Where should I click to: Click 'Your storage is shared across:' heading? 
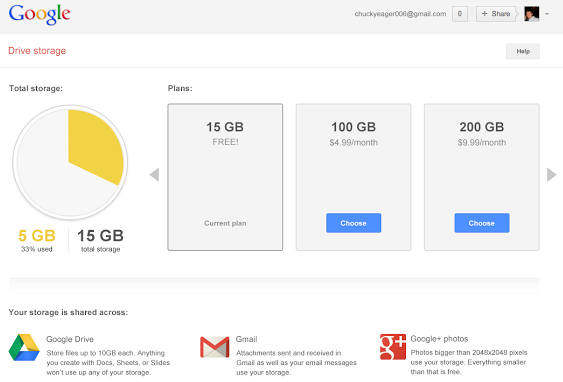pos(68,312)
